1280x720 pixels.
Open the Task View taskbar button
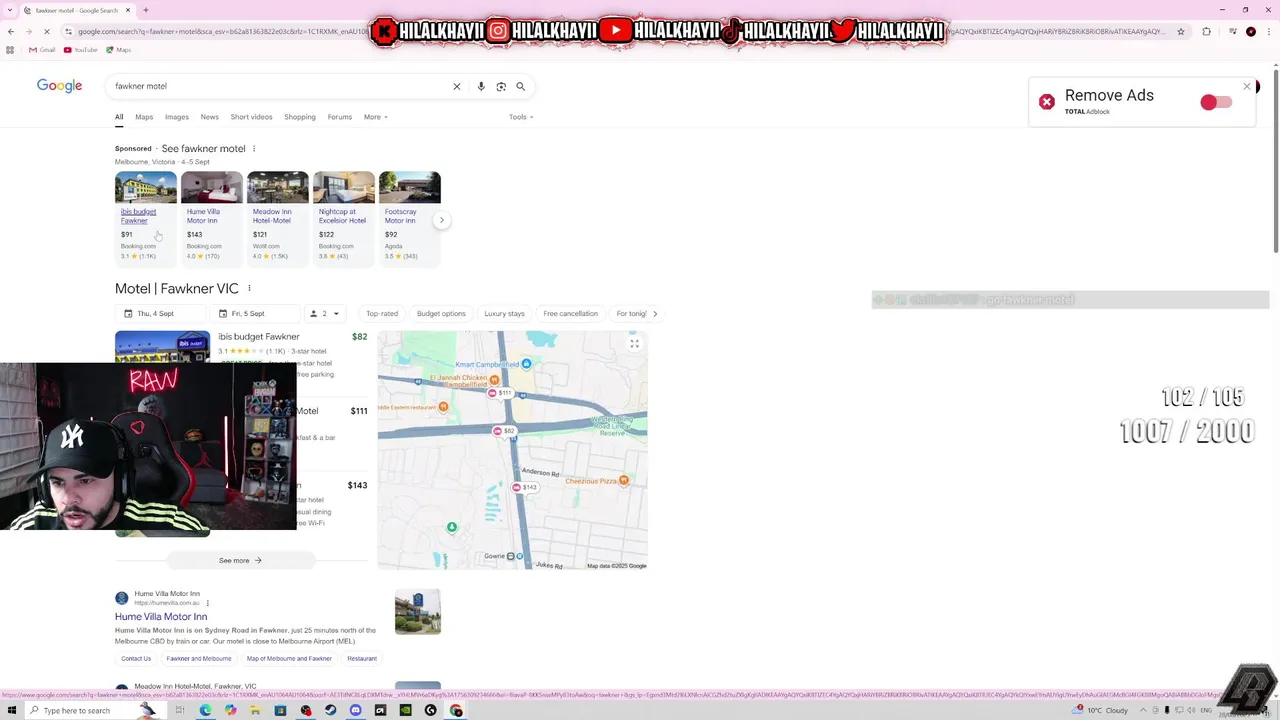tap(180, 711)
